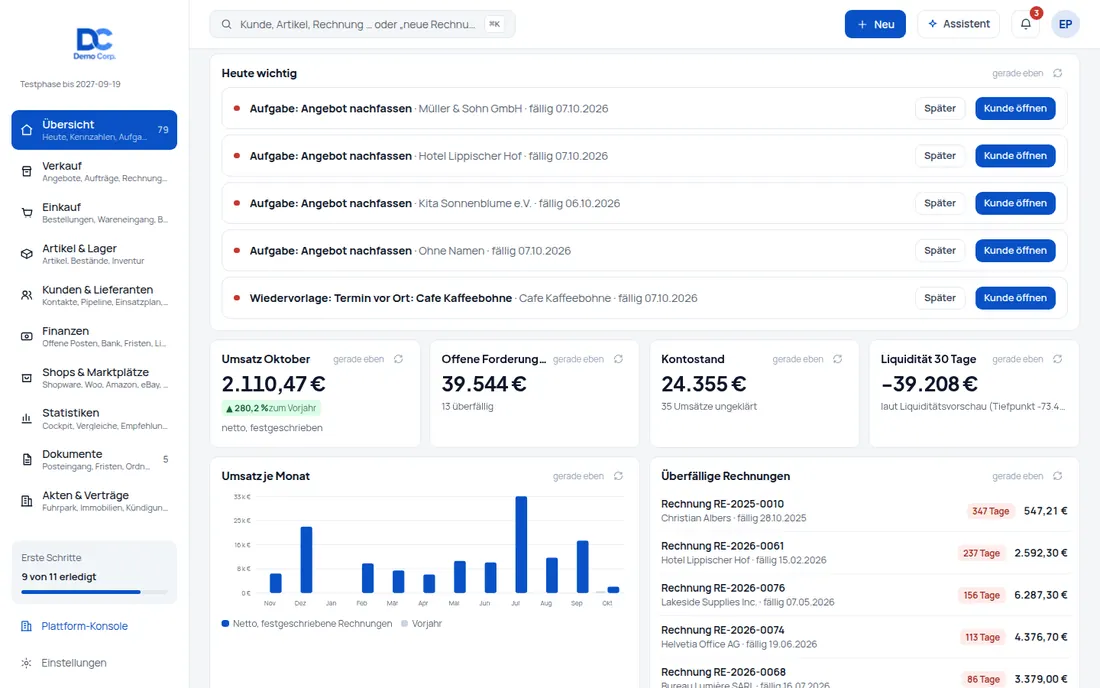Open invoice RE-2026-0061

864,553
